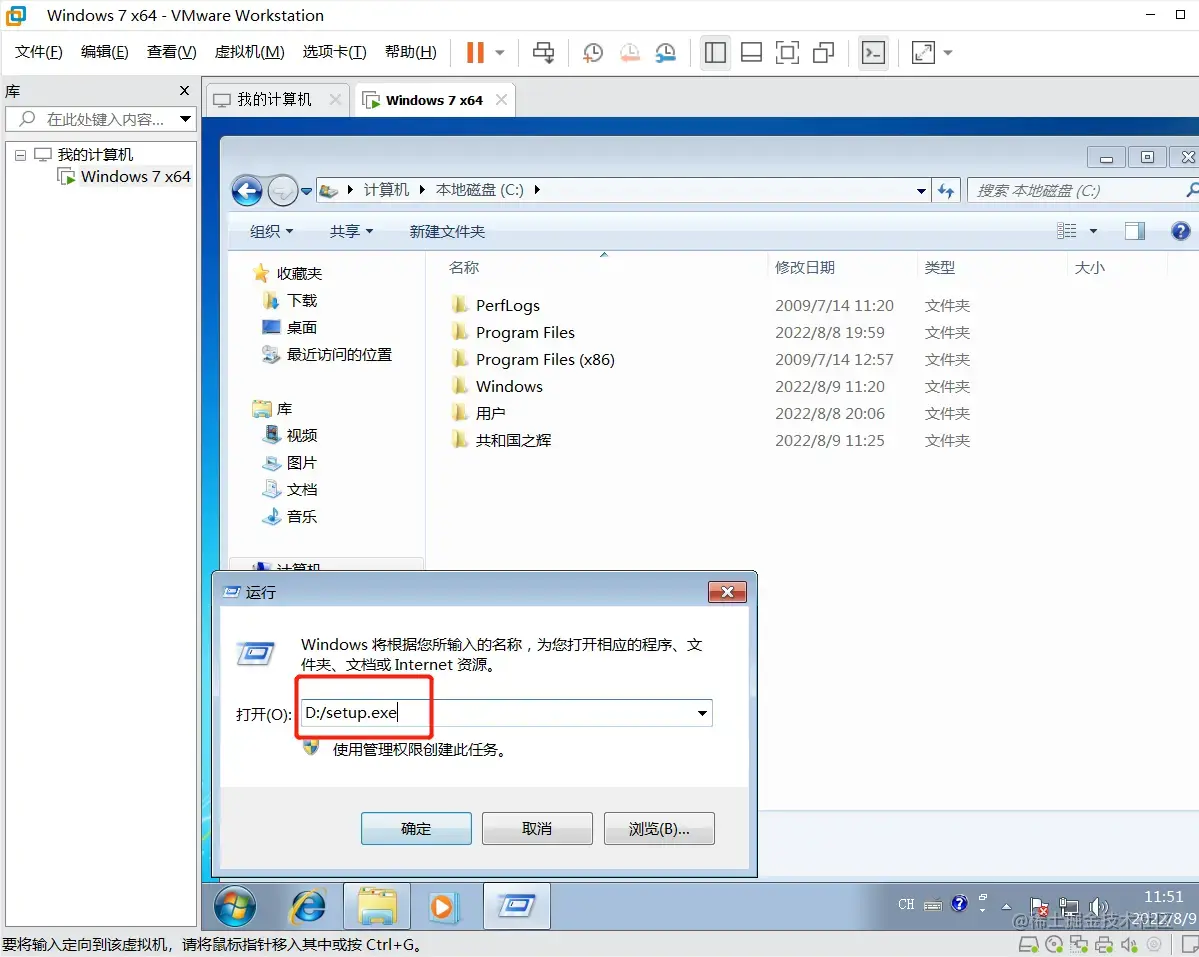
Task: Open the address bar history dropdown
Action: 921,191
